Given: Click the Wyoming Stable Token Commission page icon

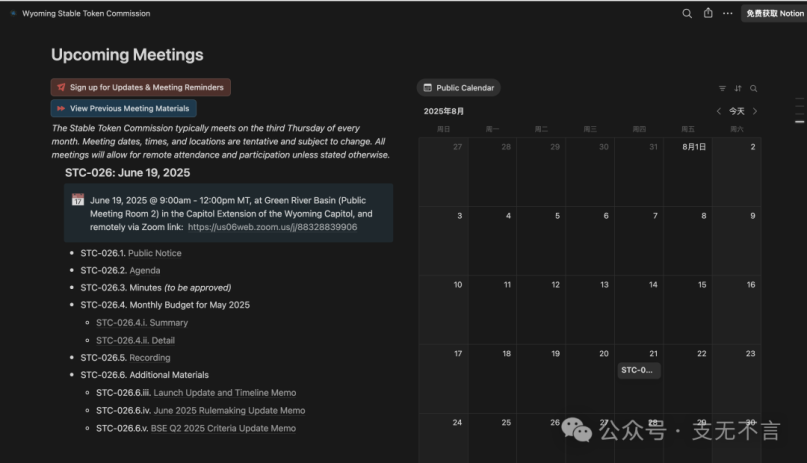Looking at the screenshot, I should (13, 14).
